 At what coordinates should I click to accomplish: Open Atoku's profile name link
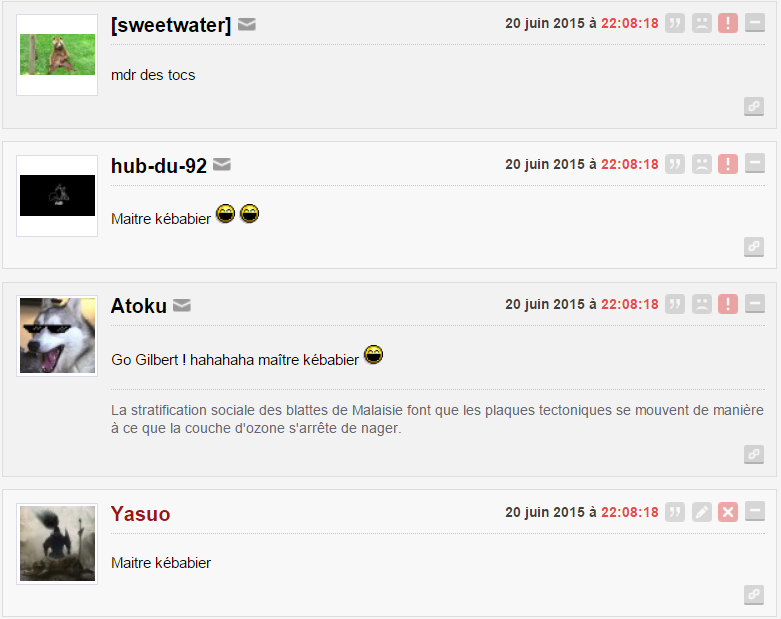(138, 306)
